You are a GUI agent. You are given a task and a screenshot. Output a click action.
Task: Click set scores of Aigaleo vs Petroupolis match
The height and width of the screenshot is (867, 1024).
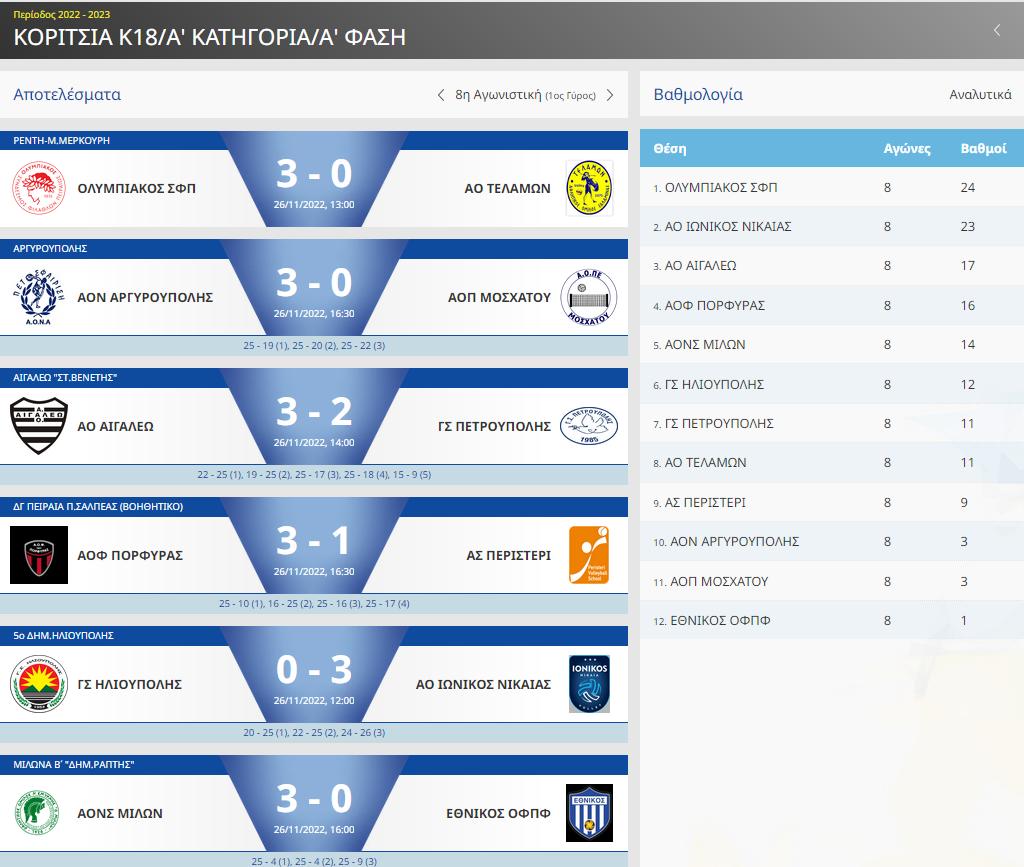tap(314, 475)
